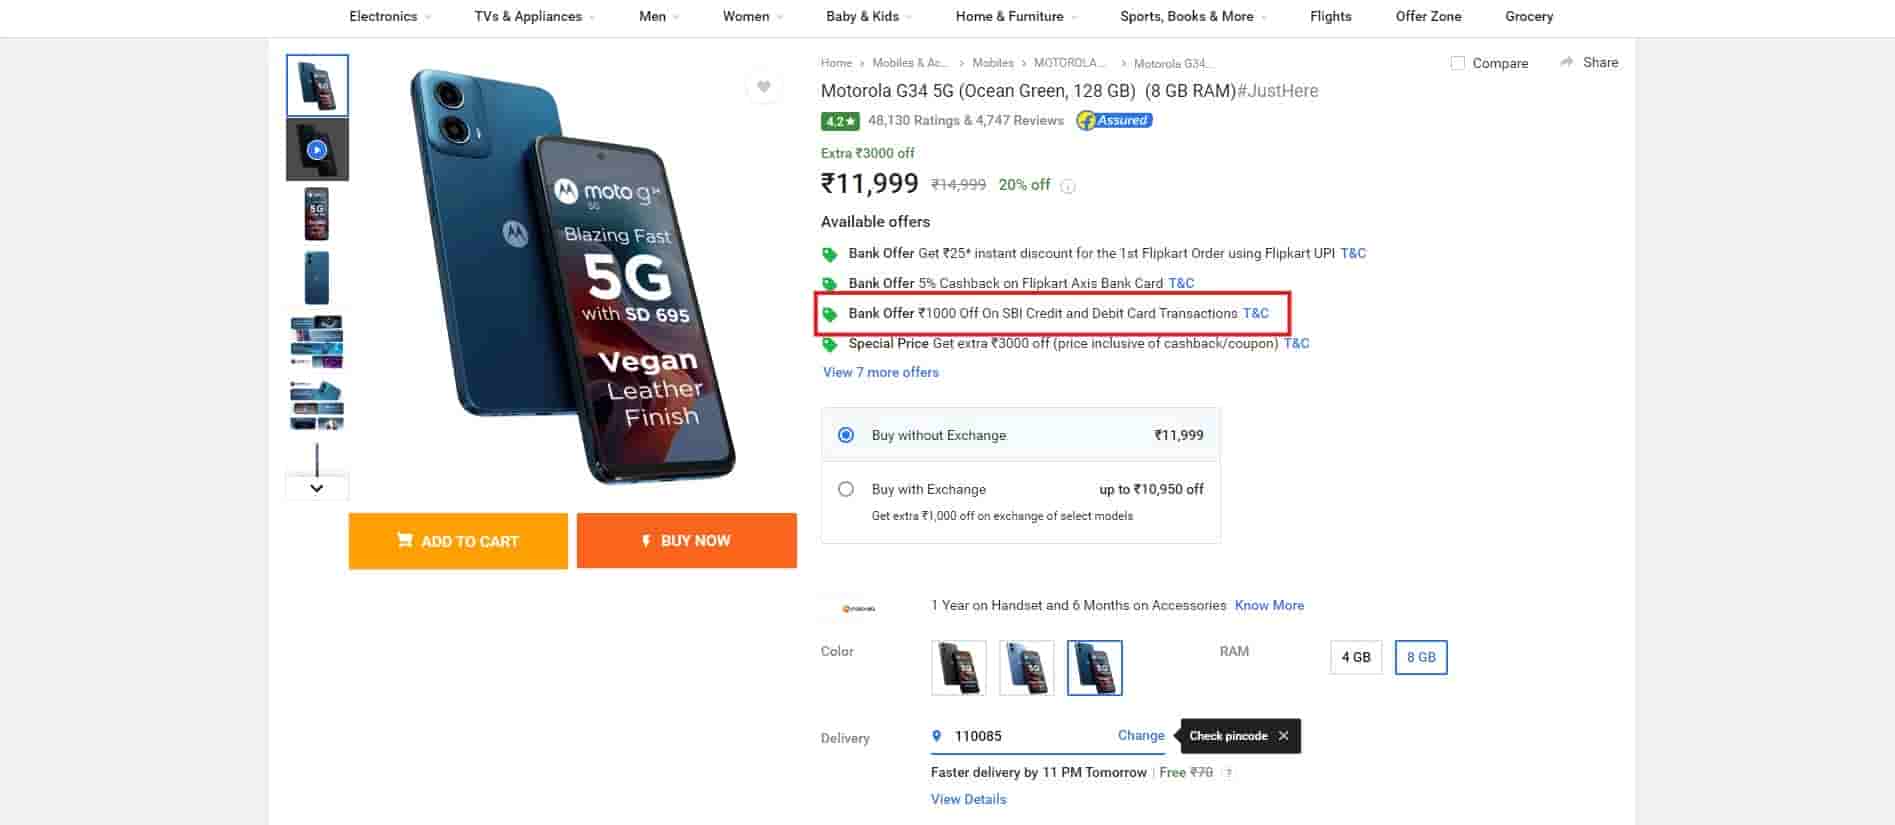Play the product video thumbnail
Viewport: 1895px width, 825px height.
(317, 150)
